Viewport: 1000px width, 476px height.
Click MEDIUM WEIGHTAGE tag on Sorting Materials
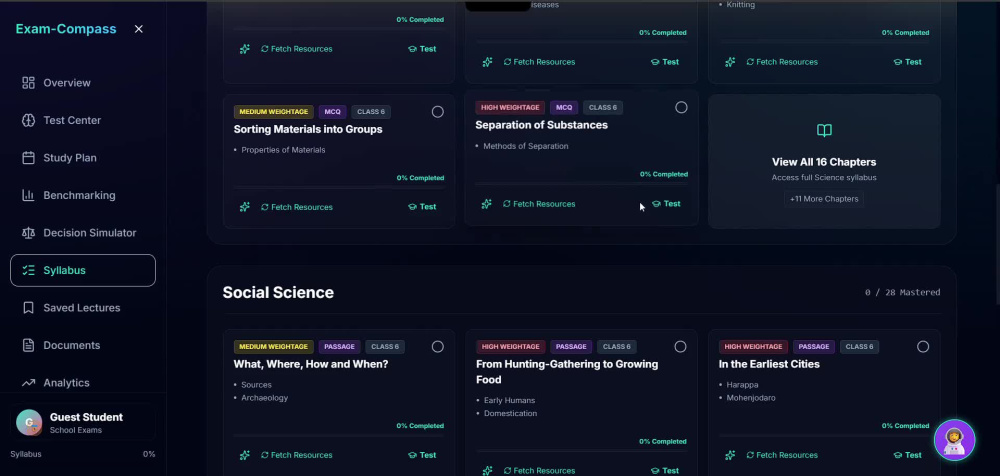pyautogui.click(x=274, y=112)
